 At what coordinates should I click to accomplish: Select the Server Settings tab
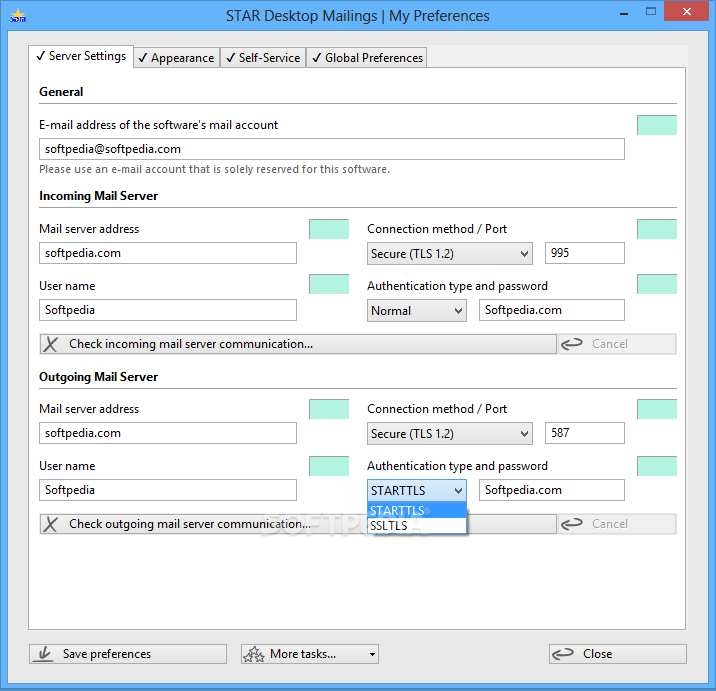coord(81,56)
